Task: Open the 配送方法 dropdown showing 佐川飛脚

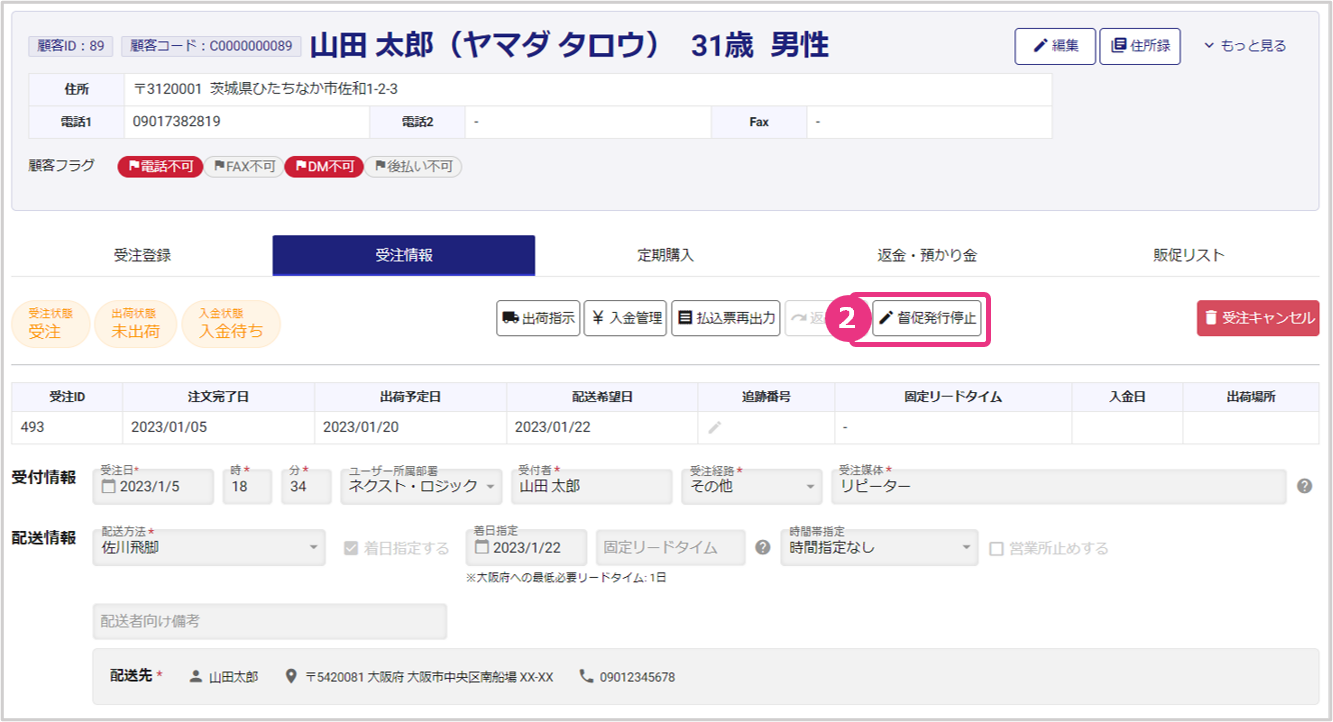Action: pos(209,547)
